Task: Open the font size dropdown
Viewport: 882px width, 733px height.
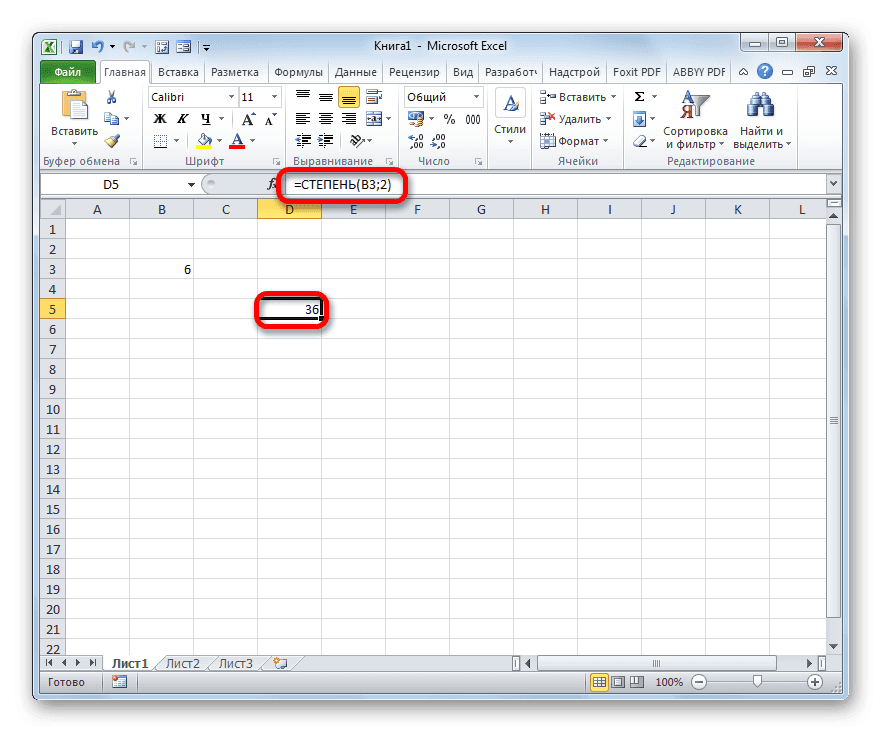Action: [273, 96]
